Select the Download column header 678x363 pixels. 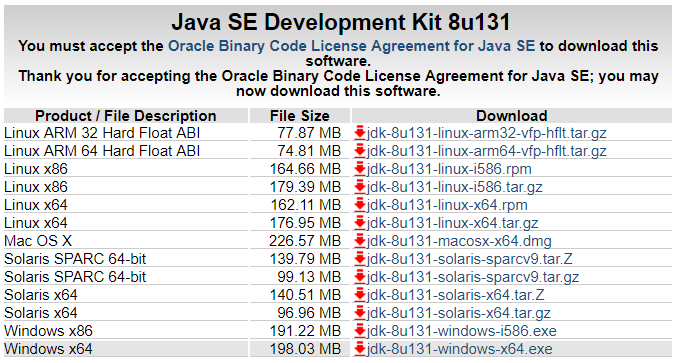512,116
